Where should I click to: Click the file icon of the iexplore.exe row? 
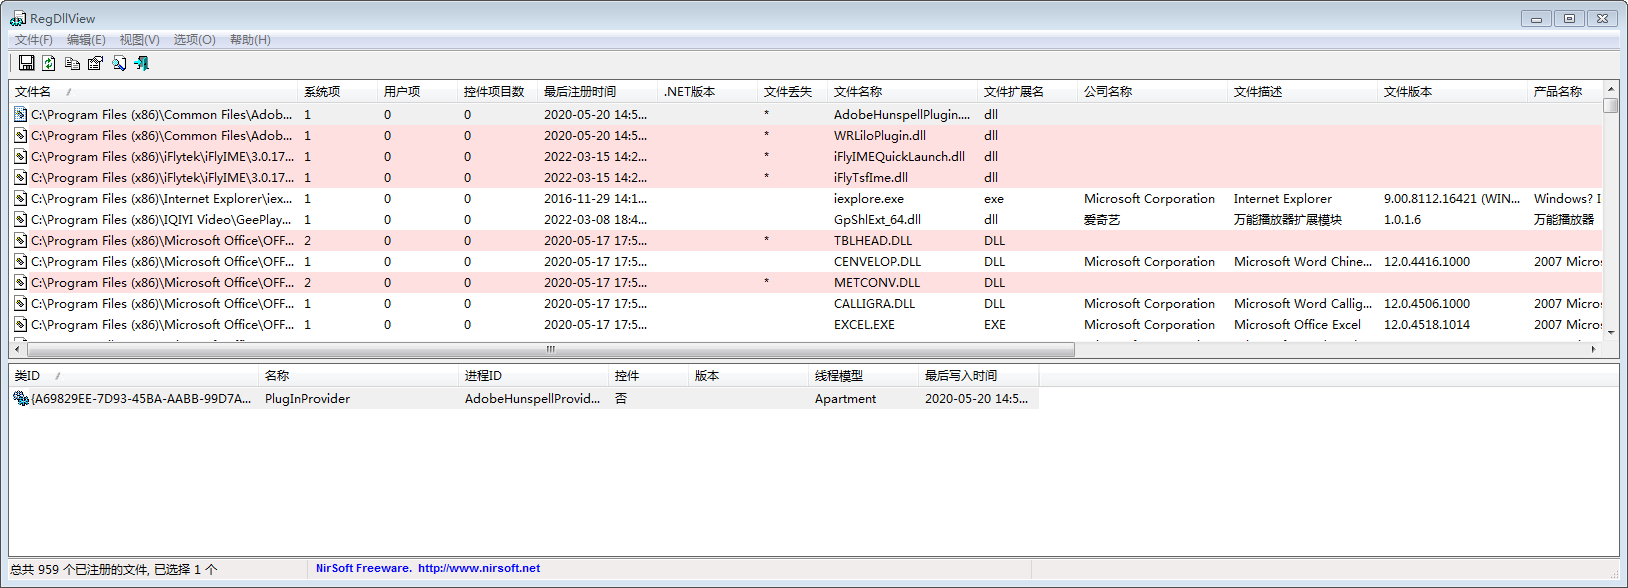click(x=20, y=199)
